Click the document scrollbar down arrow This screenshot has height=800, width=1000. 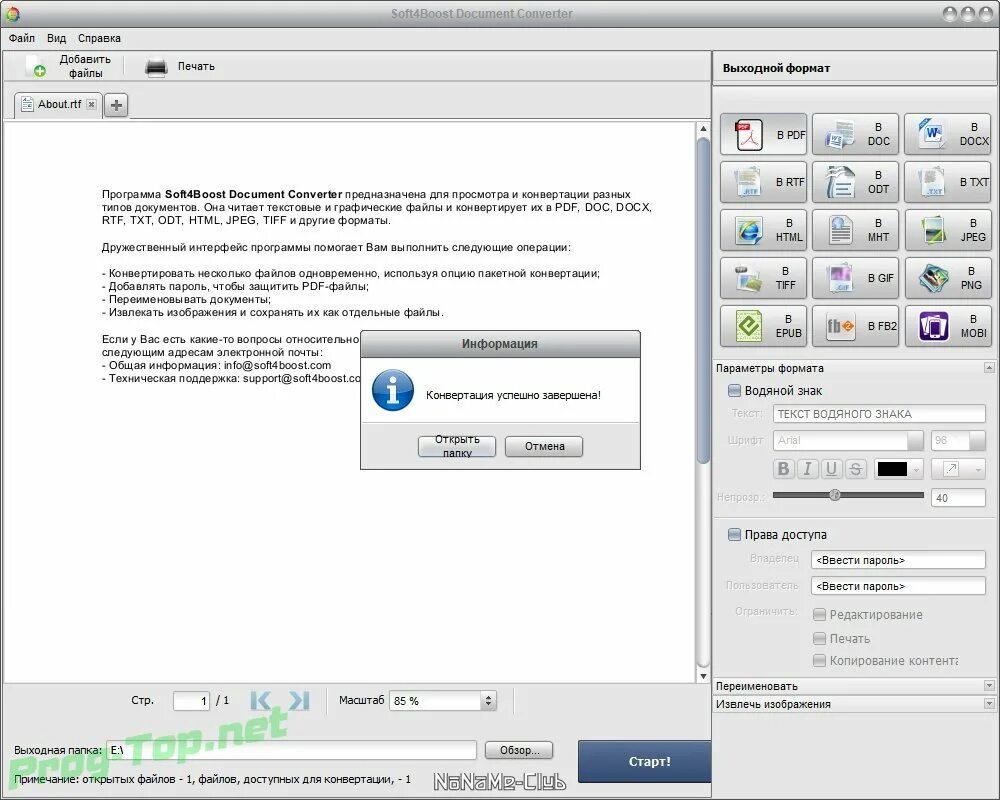point(703,676)
